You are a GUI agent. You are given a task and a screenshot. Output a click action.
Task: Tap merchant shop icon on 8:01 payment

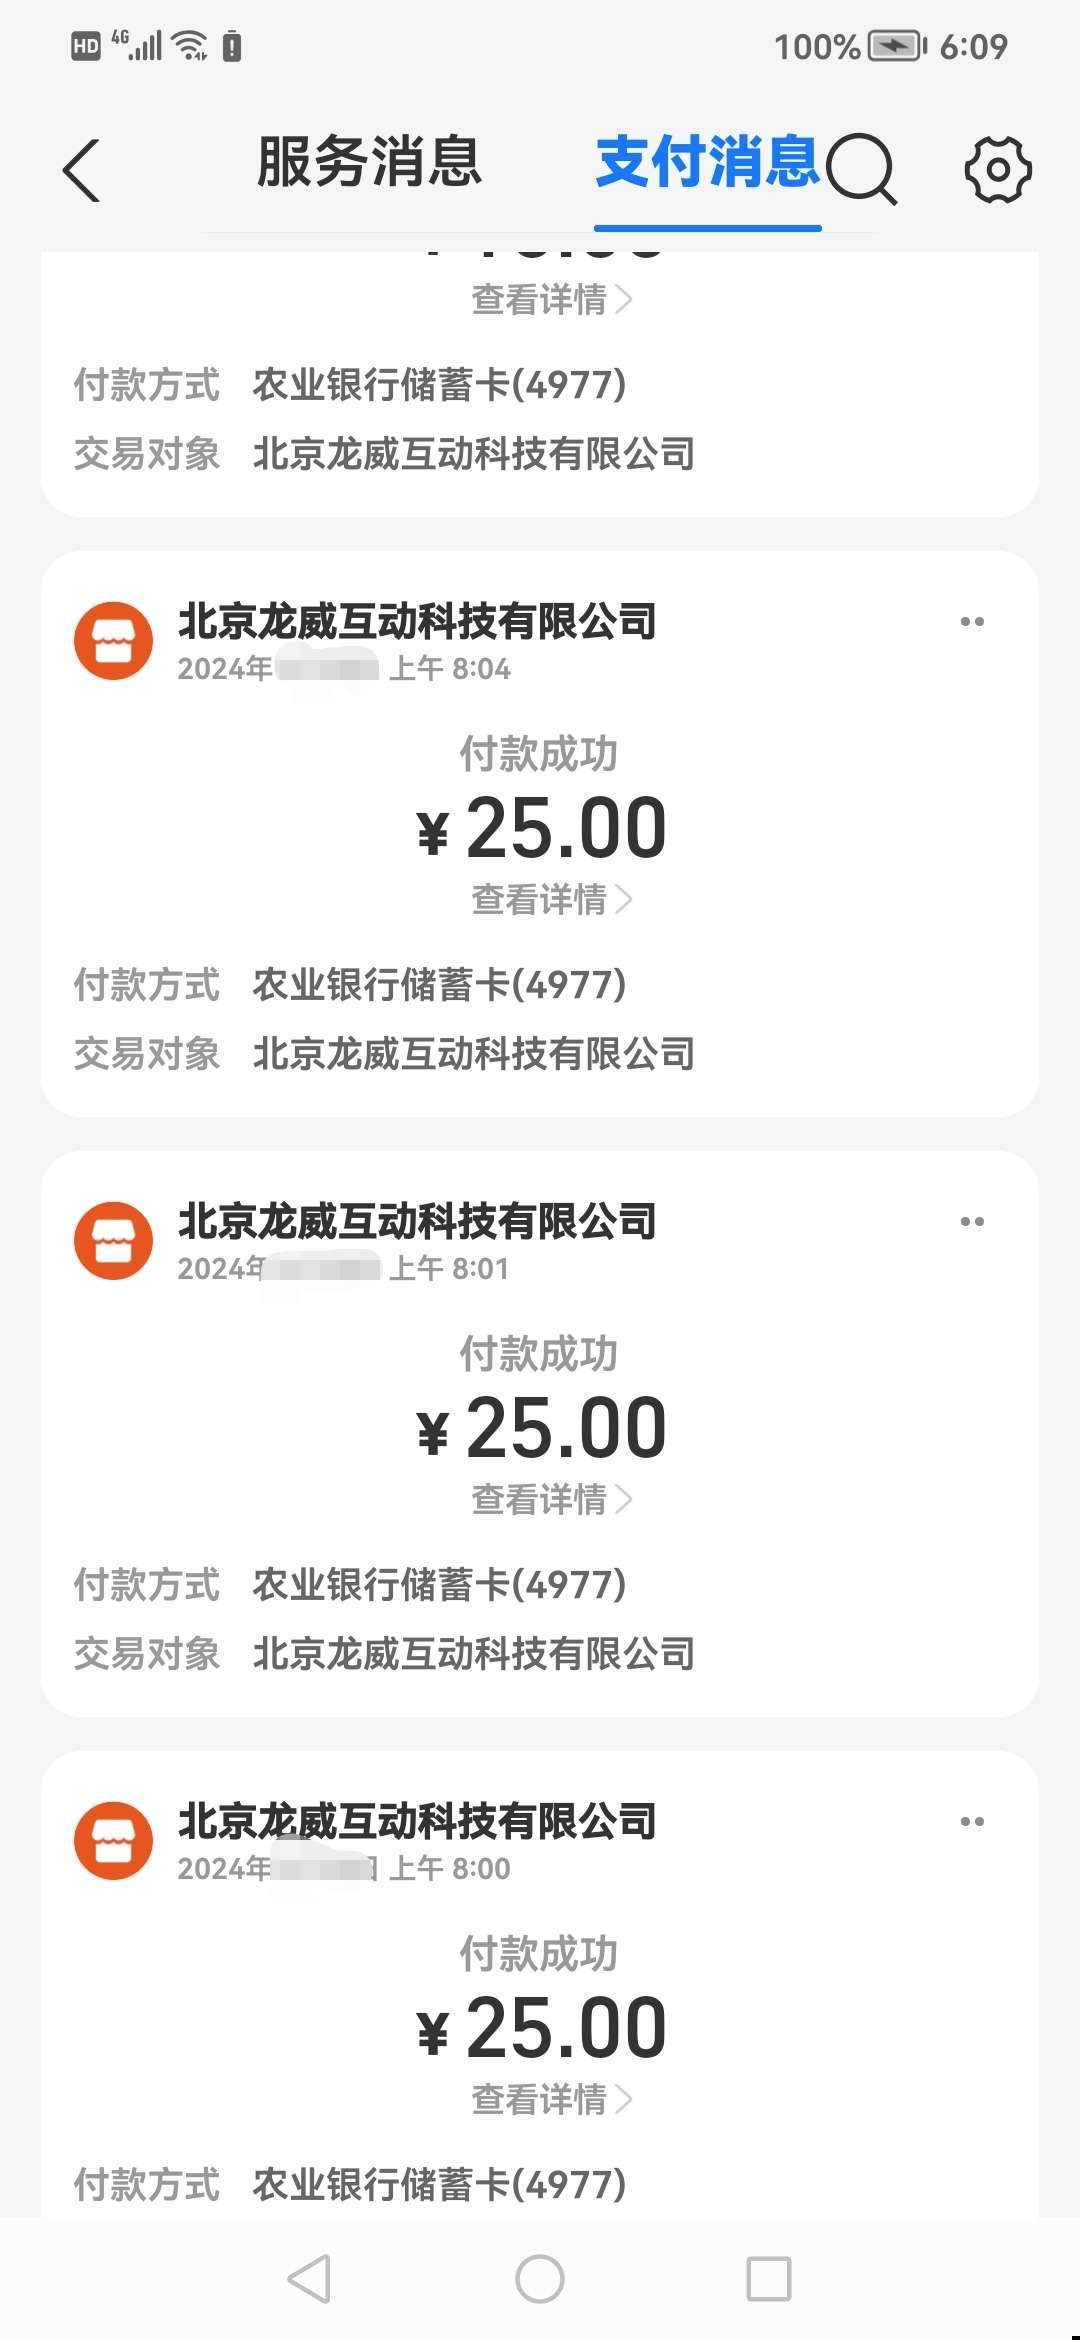pyautogui.click(x=113, y=1241)
